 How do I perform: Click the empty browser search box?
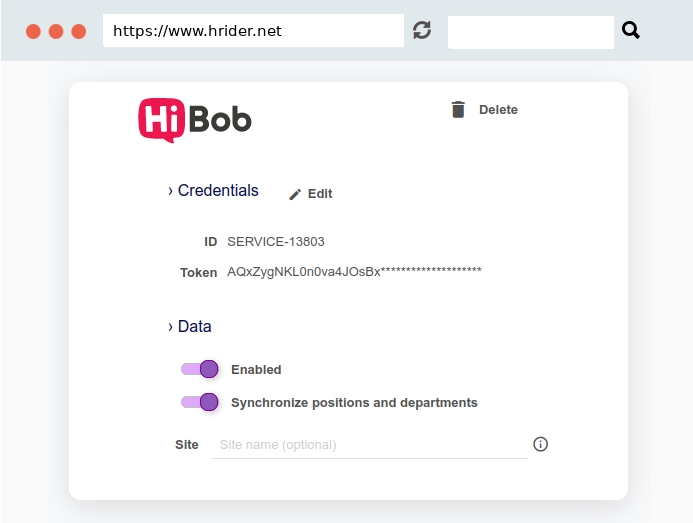(531, 32)
